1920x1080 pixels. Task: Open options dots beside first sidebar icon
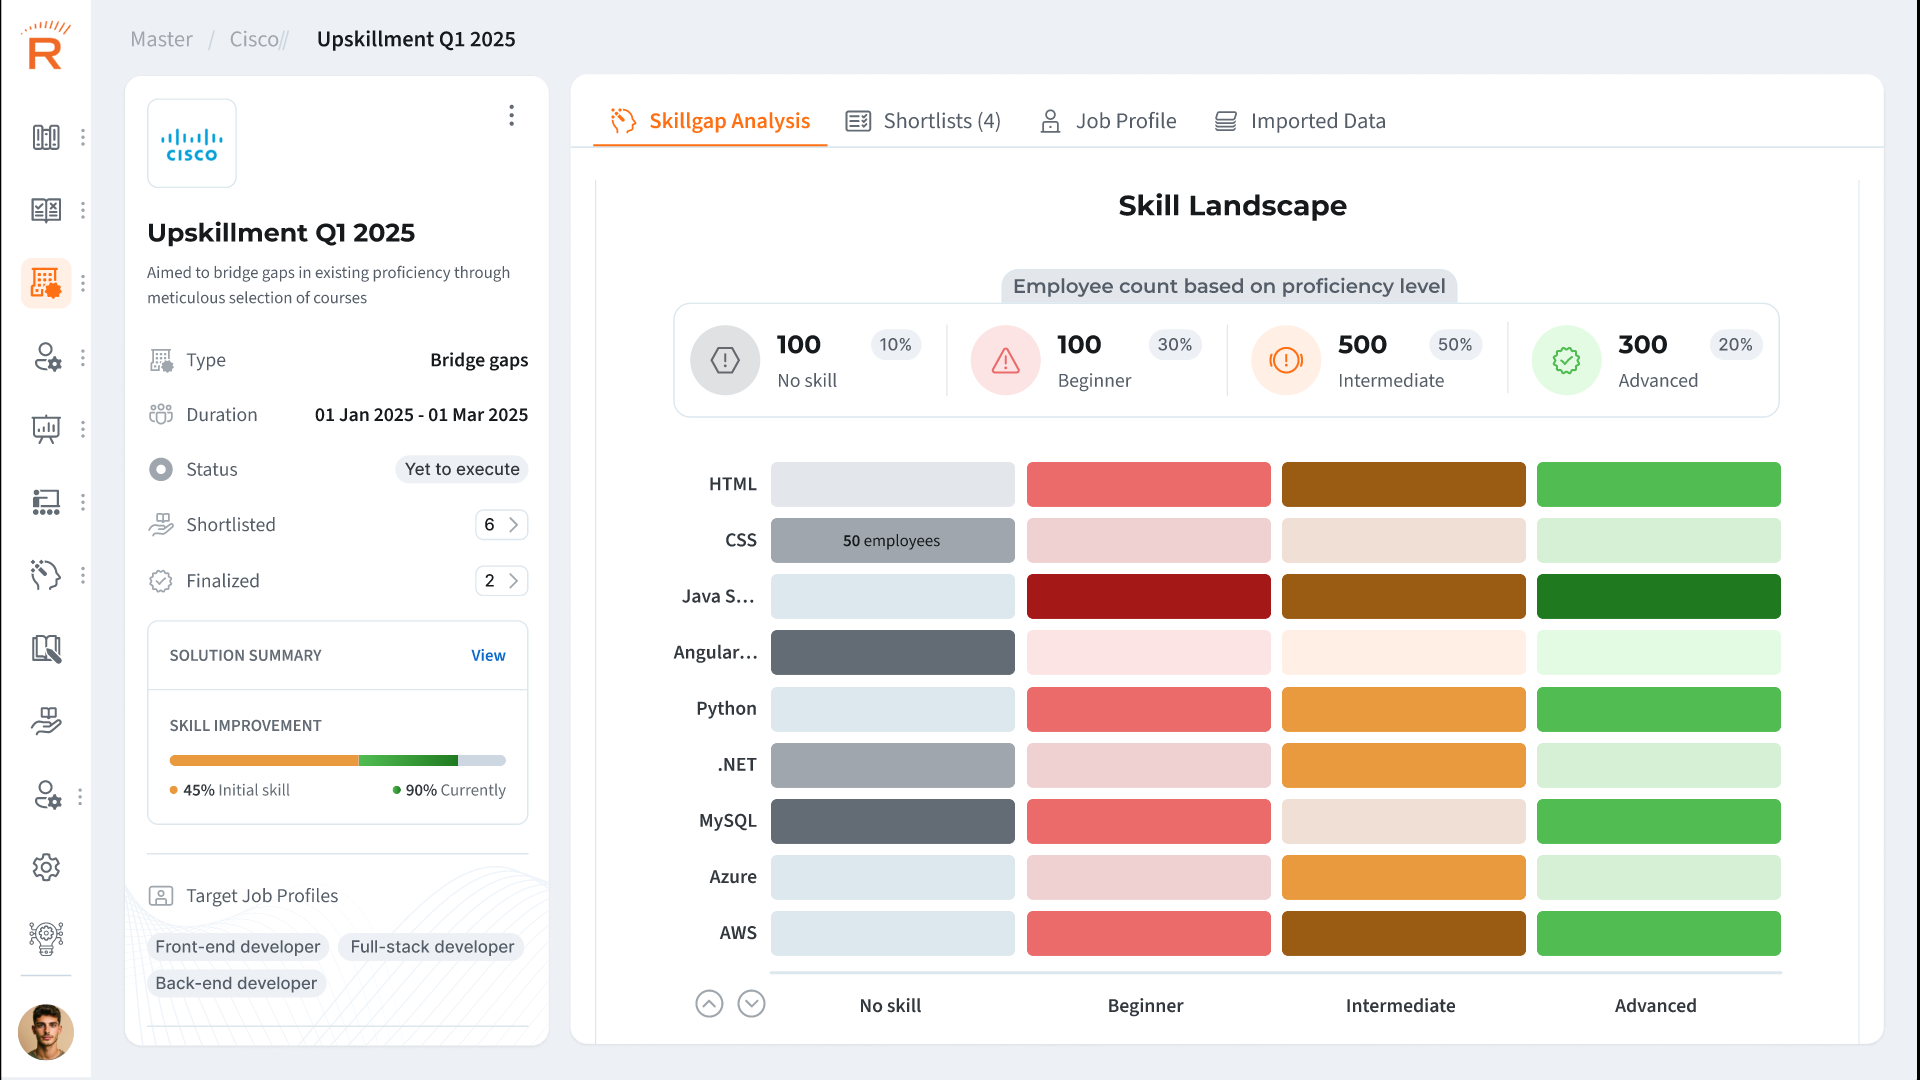tap(83, 137)
